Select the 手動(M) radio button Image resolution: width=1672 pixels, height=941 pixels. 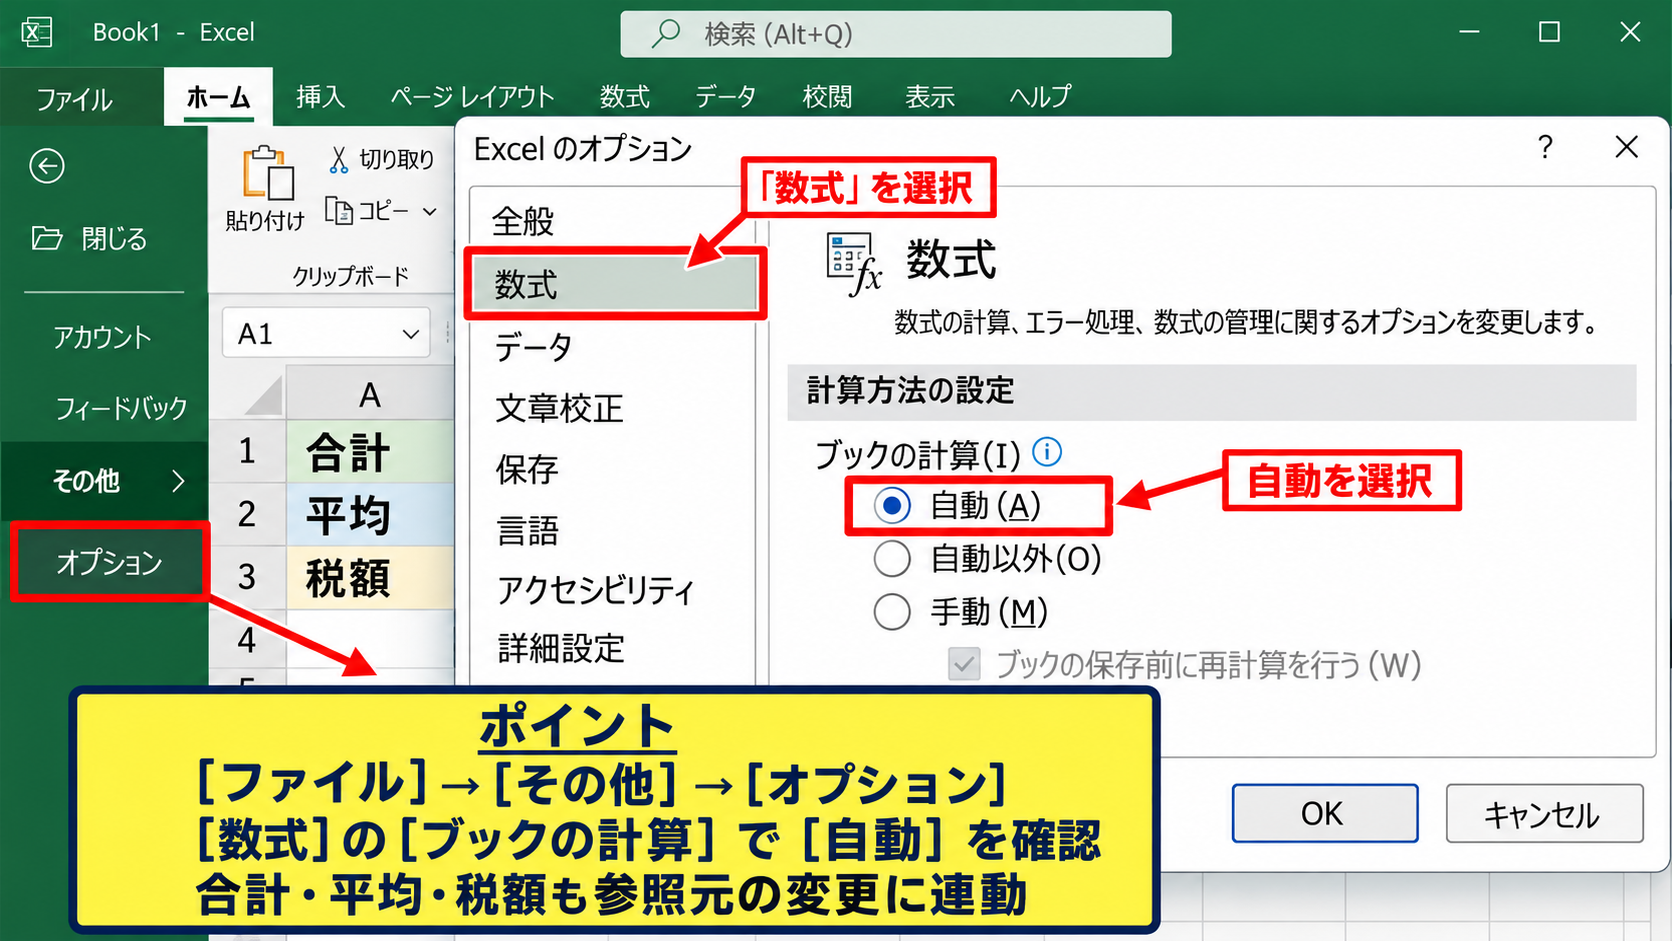point(892,611)
